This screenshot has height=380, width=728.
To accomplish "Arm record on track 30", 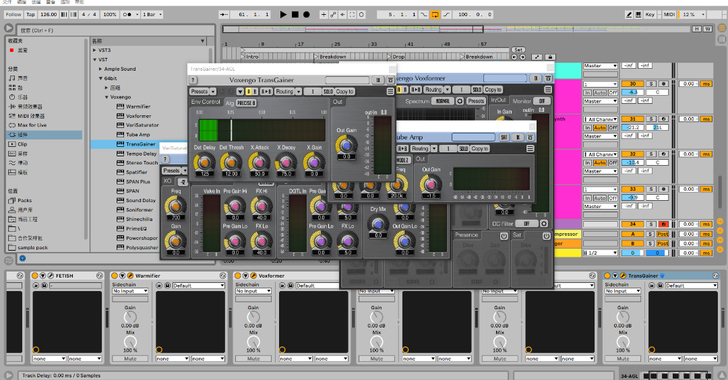I will pyautogui.click(x=663, y=84).
